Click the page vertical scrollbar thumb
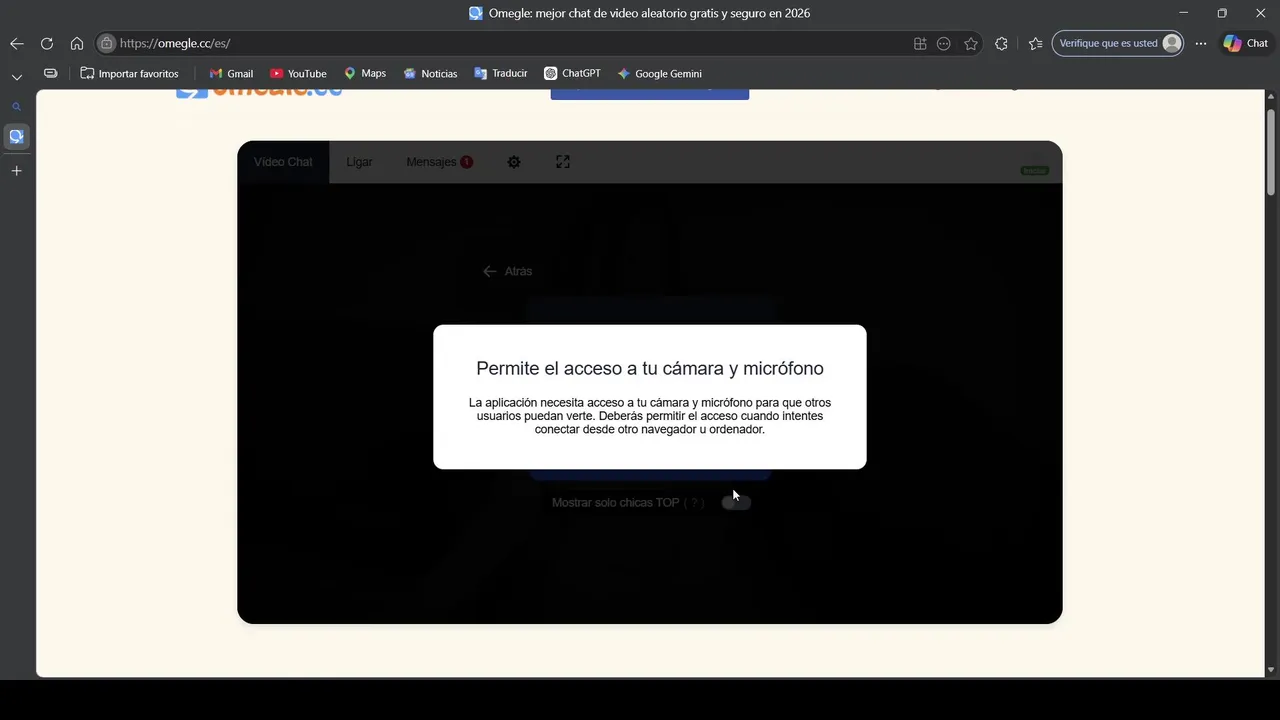 [x=1271, y=150]
